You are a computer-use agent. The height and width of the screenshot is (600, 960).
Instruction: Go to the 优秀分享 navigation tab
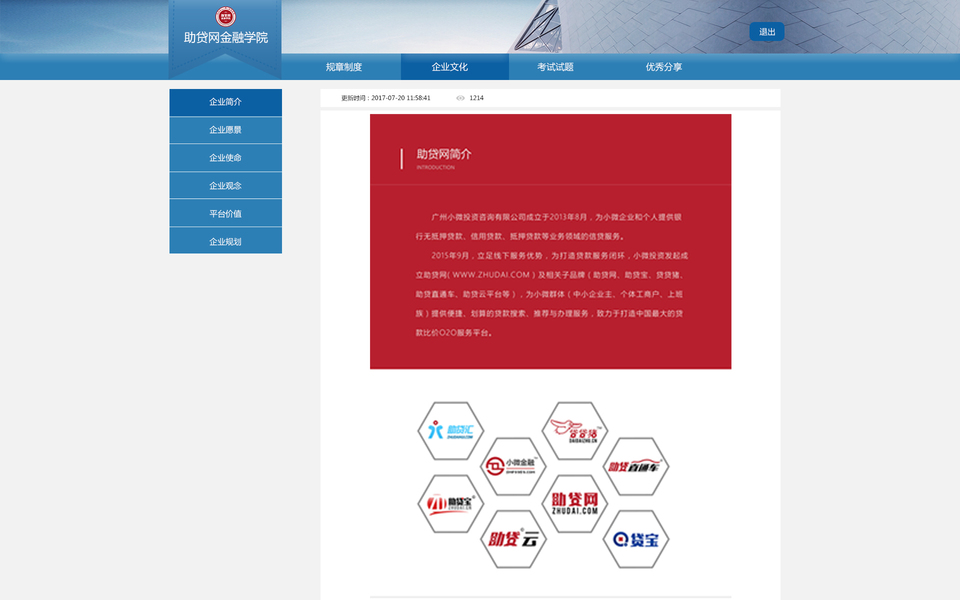tap(664, 67)
